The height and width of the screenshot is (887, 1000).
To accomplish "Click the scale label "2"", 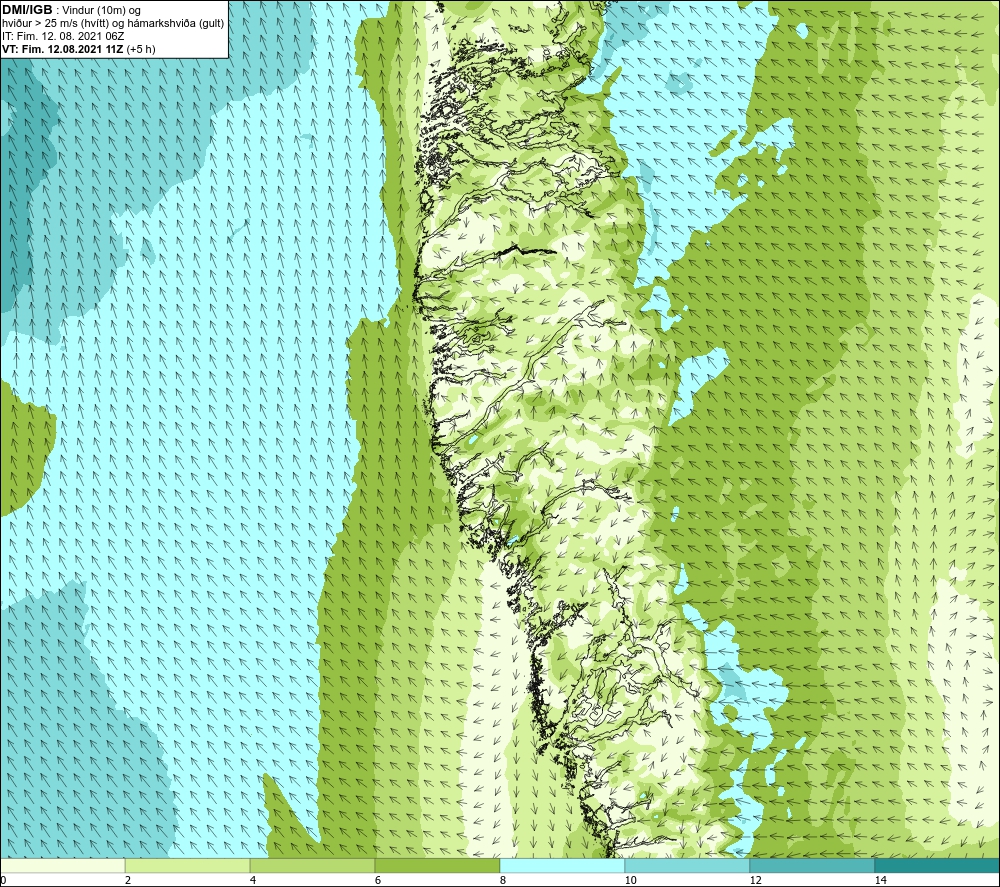I will tap(128, 881).
